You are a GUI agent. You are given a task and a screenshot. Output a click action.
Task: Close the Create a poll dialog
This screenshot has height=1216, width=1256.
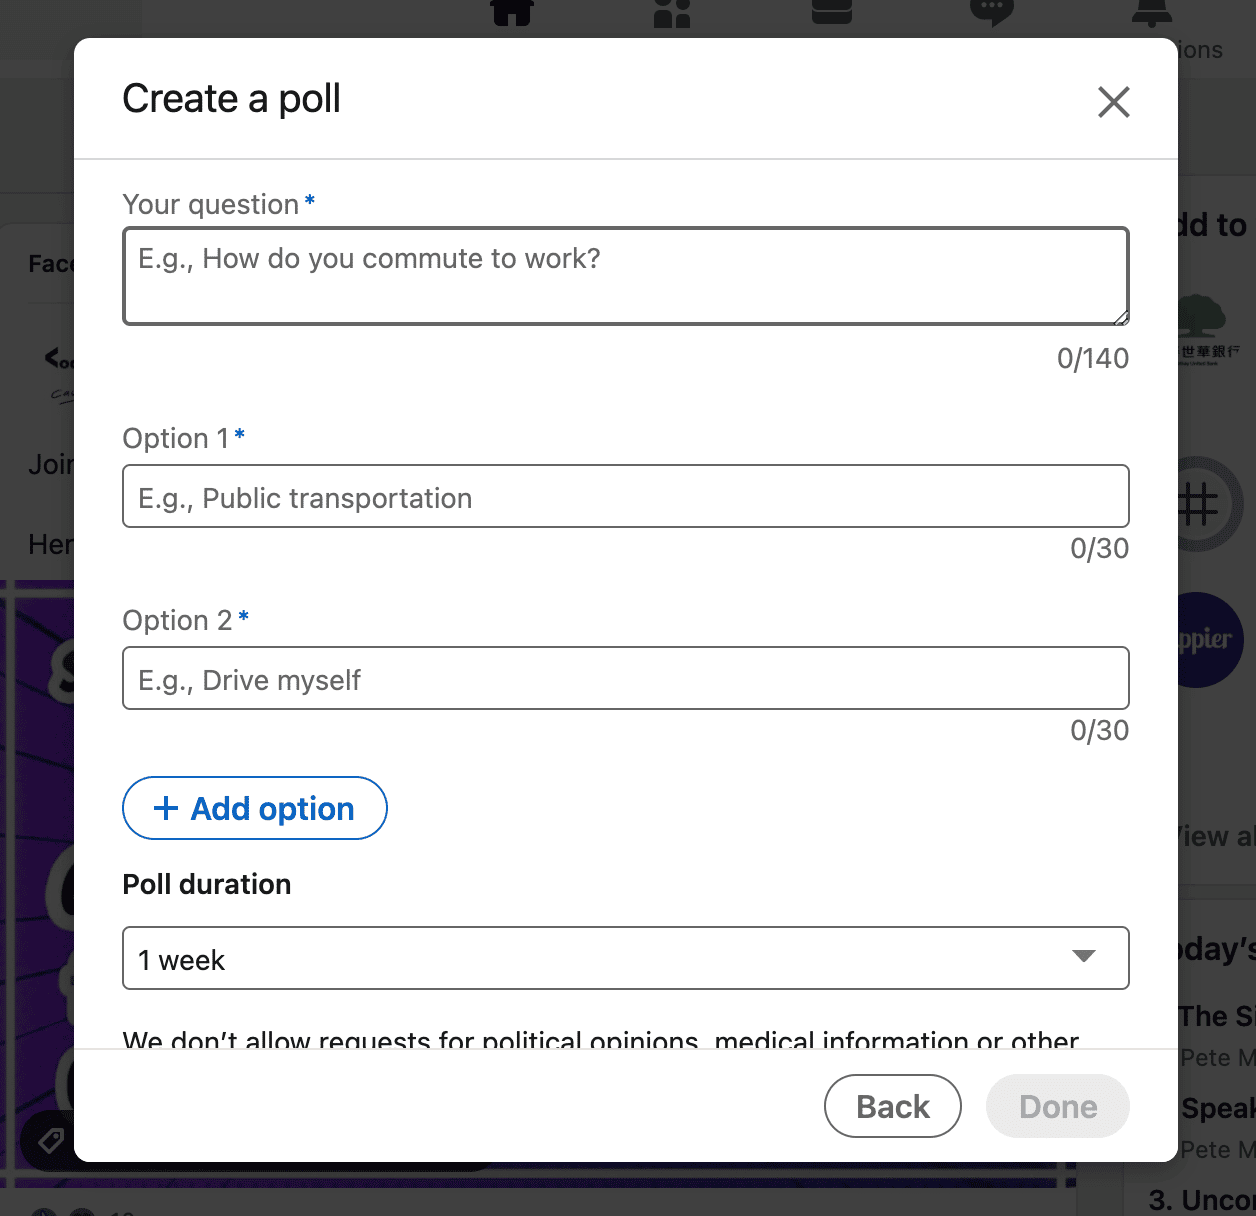click(x=1113, y=102)
